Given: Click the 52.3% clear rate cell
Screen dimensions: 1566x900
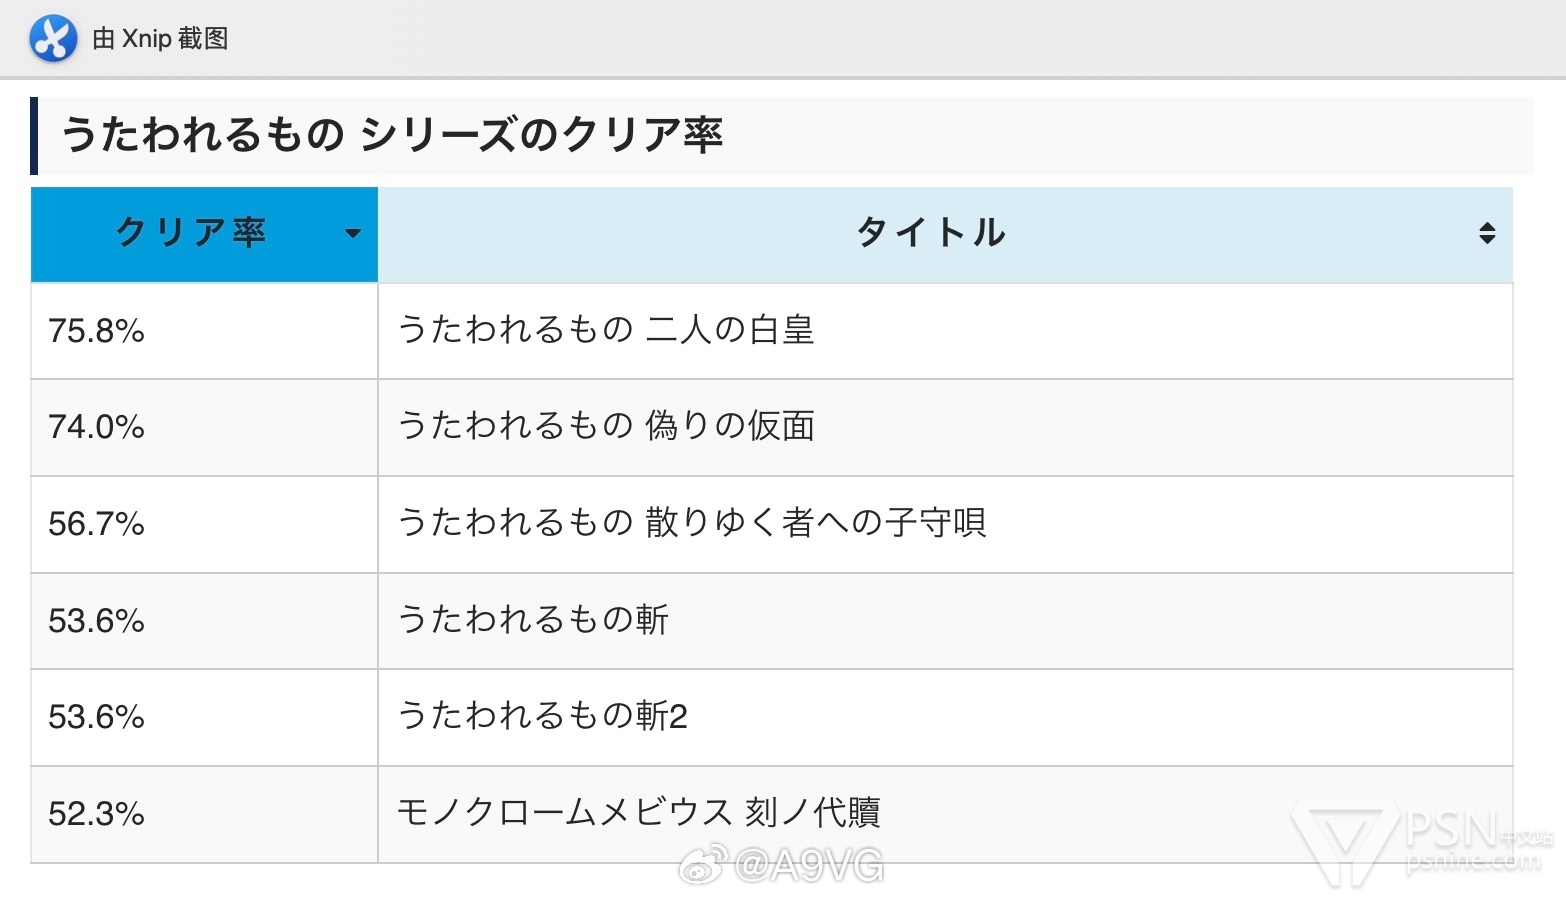Looking at the screenshot, I should pyautogui.click(x=204, y=814).
